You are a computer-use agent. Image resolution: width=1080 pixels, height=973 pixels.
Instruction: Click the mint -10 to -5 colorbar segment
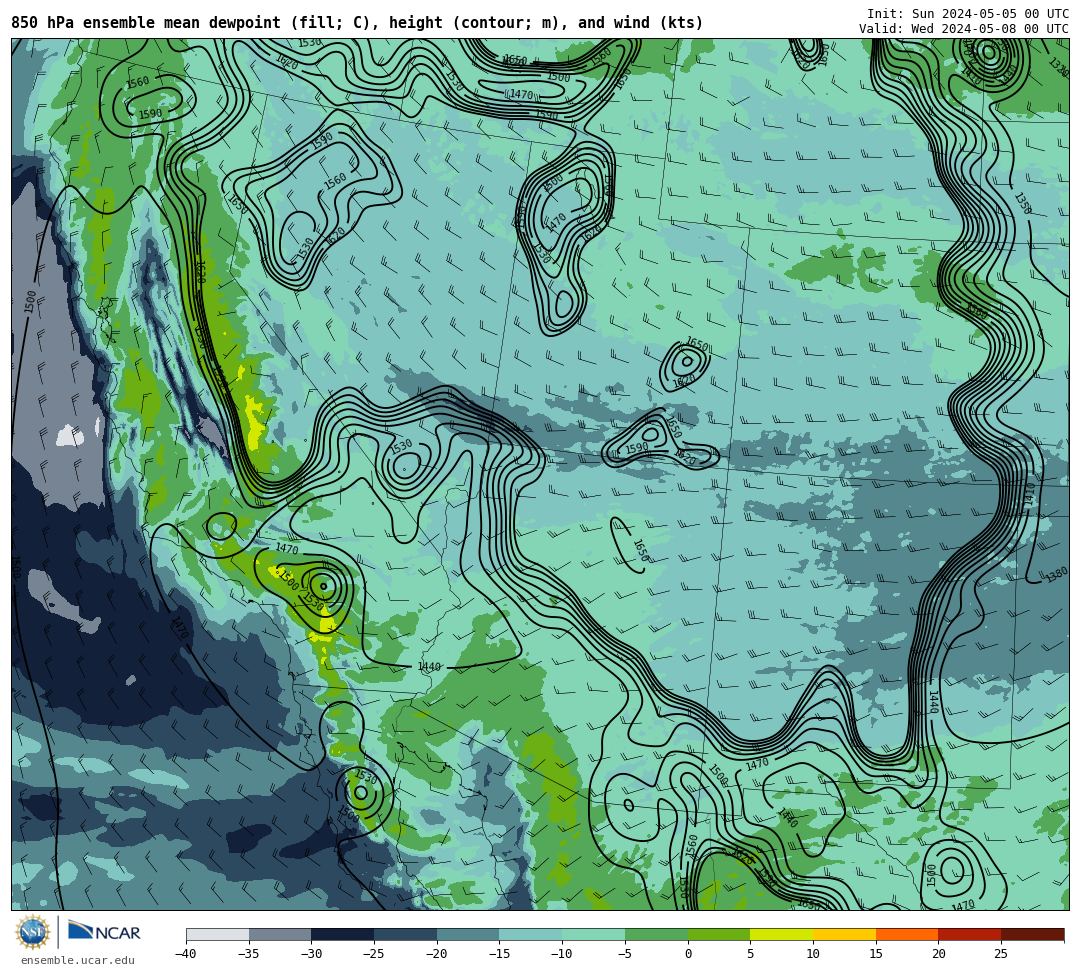594,934
